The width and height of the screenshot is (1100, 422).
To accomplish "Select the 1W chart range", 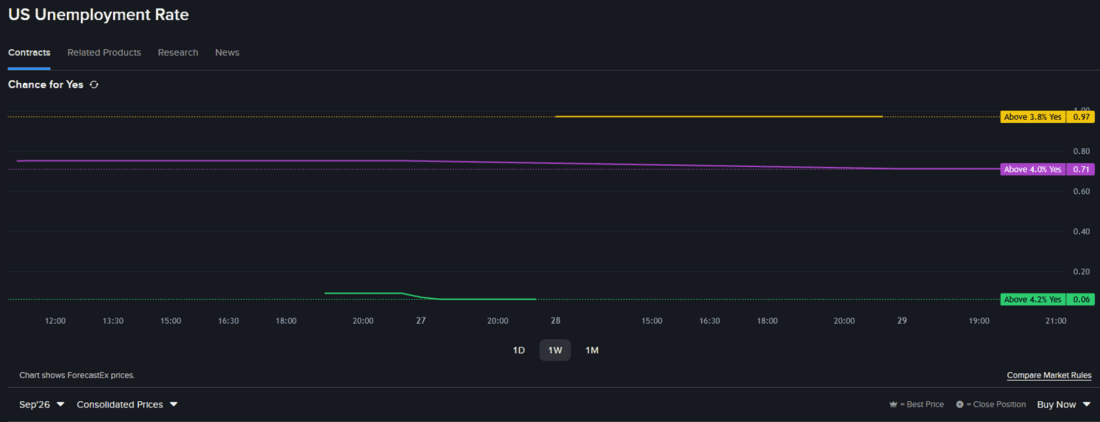I will [555, 350].
